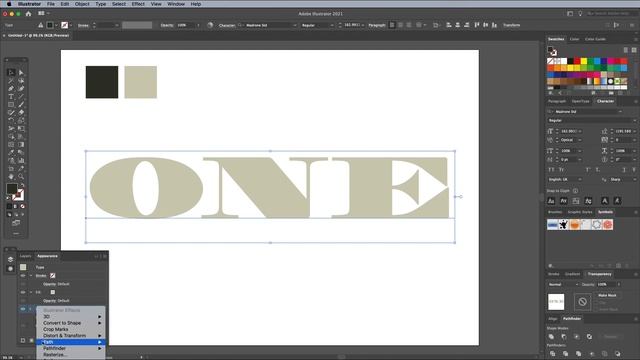This screenshot has width=640, height=360.
Task: Click the Make Mask button
Action: click(607, 295)
